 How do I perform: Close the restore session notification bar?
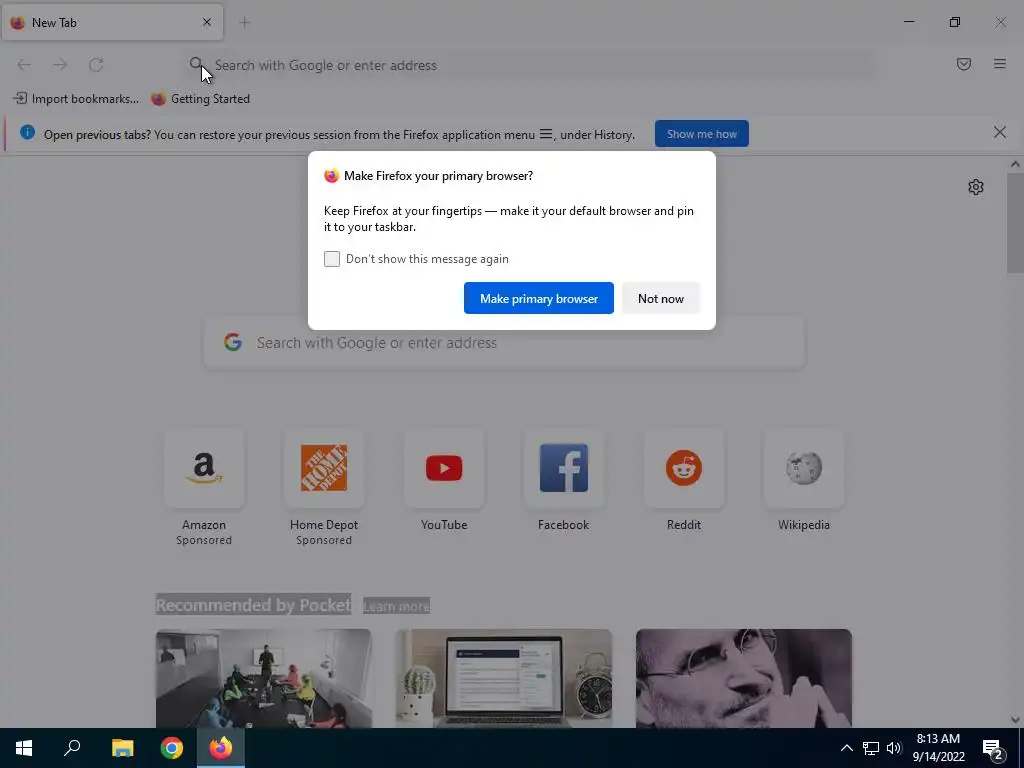999,133
